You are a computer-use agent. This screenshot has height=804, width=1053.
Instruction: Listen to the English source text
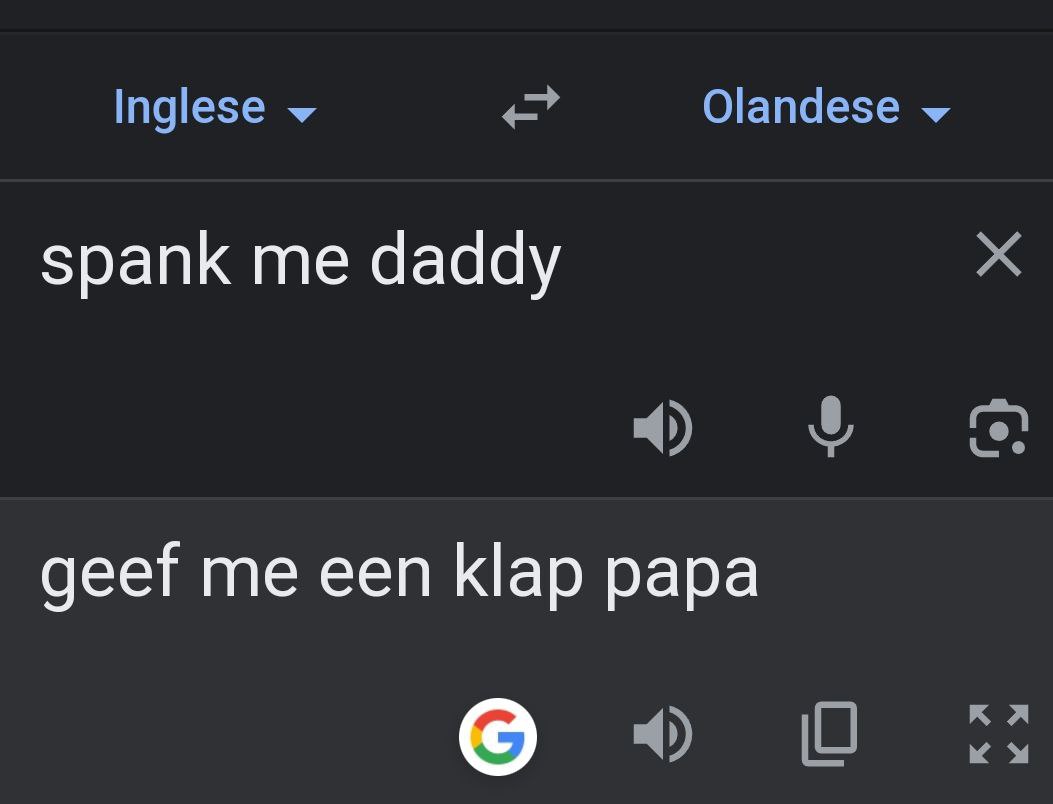pos(662,428)
